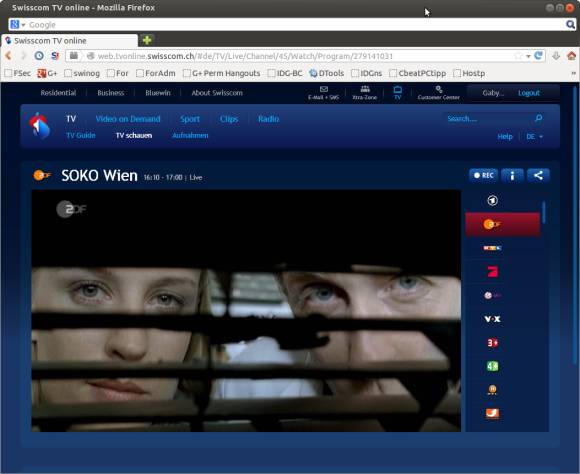Click the channel list scrollbar
This screenshot has height=474, width=580.
click(544, 212)
